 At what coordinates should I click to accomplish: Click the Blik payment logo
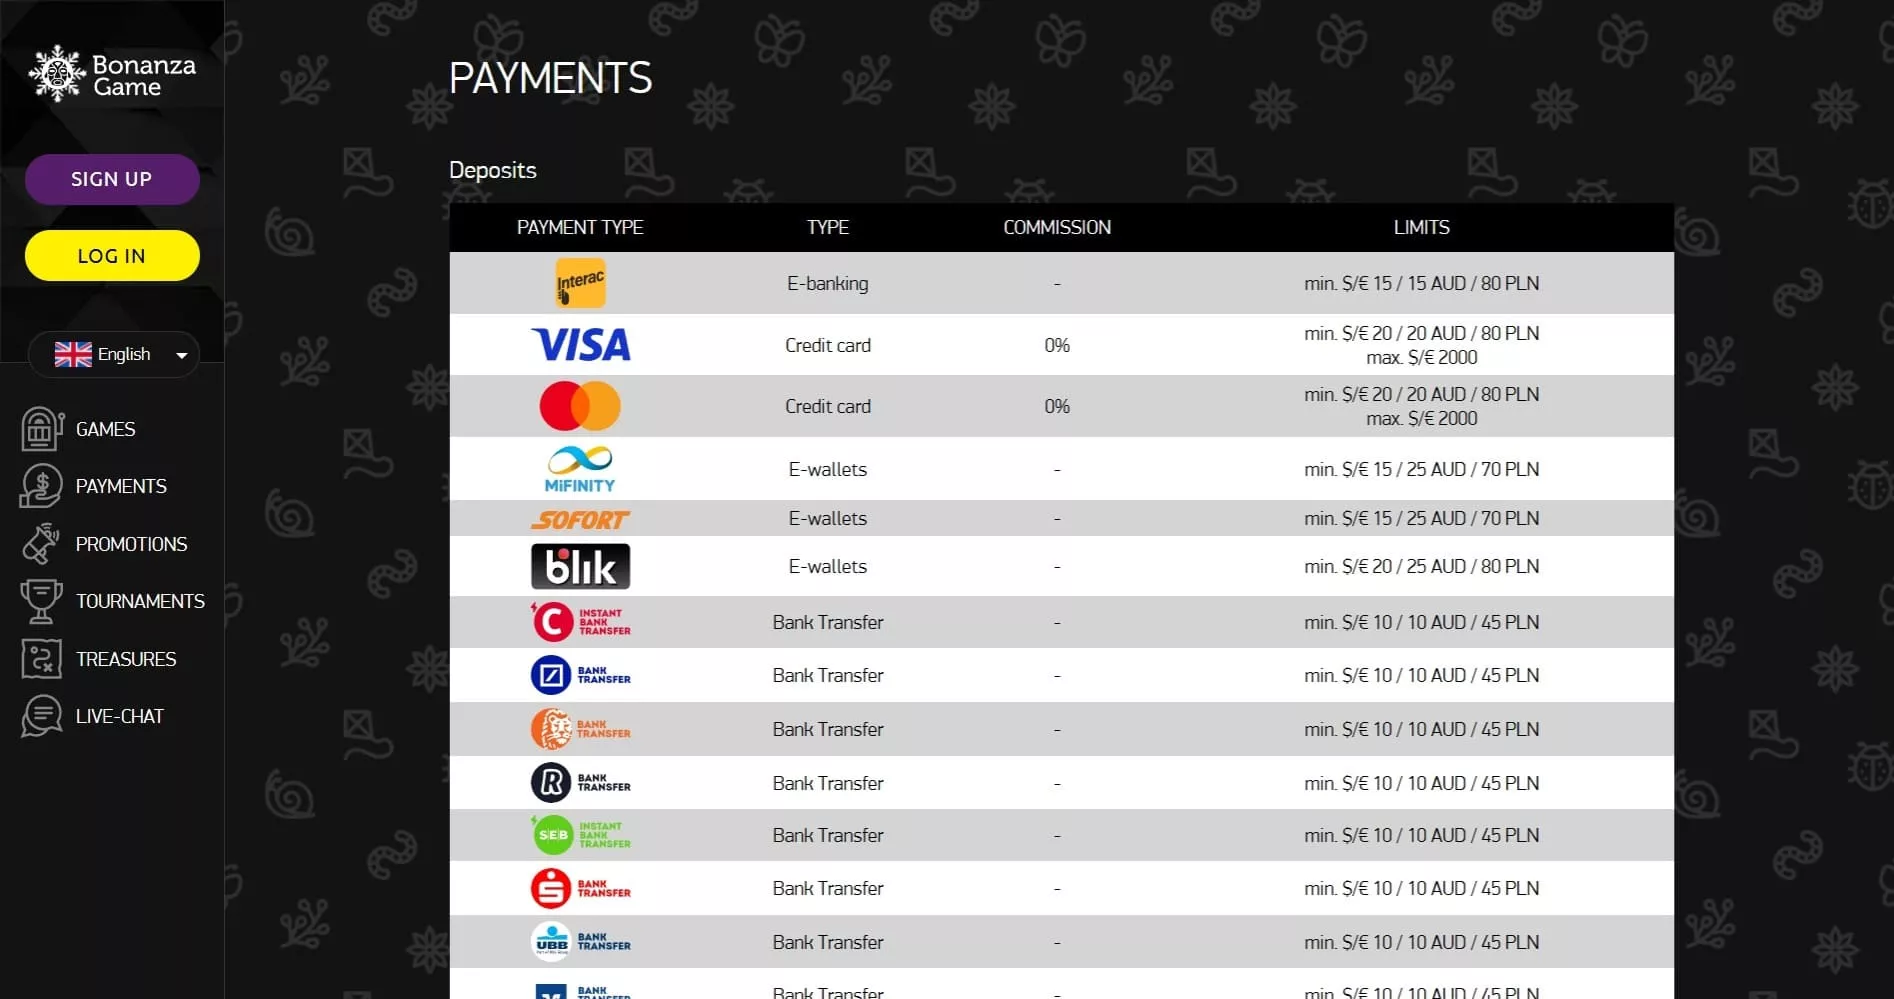point(580,566)
